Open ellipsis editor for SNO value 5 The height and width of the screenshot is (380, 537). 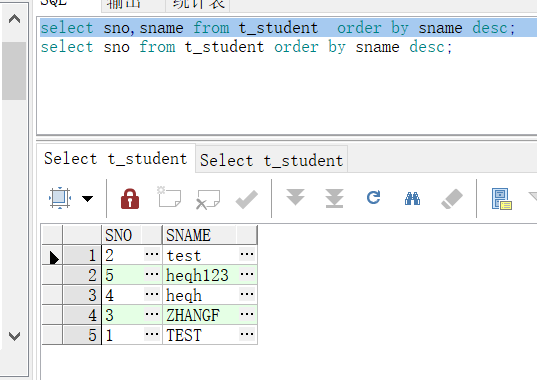point(152,274)
